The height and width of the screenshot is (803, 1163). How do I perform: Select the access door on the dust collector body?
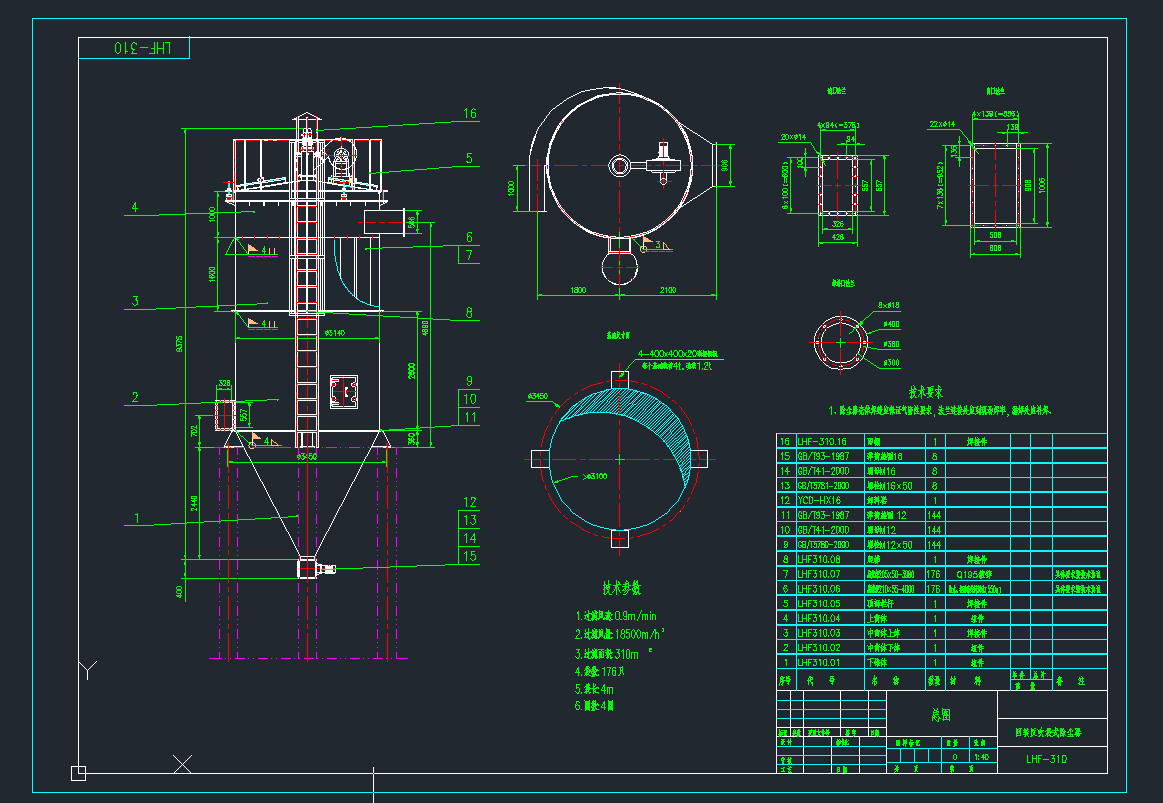(344, 391)
